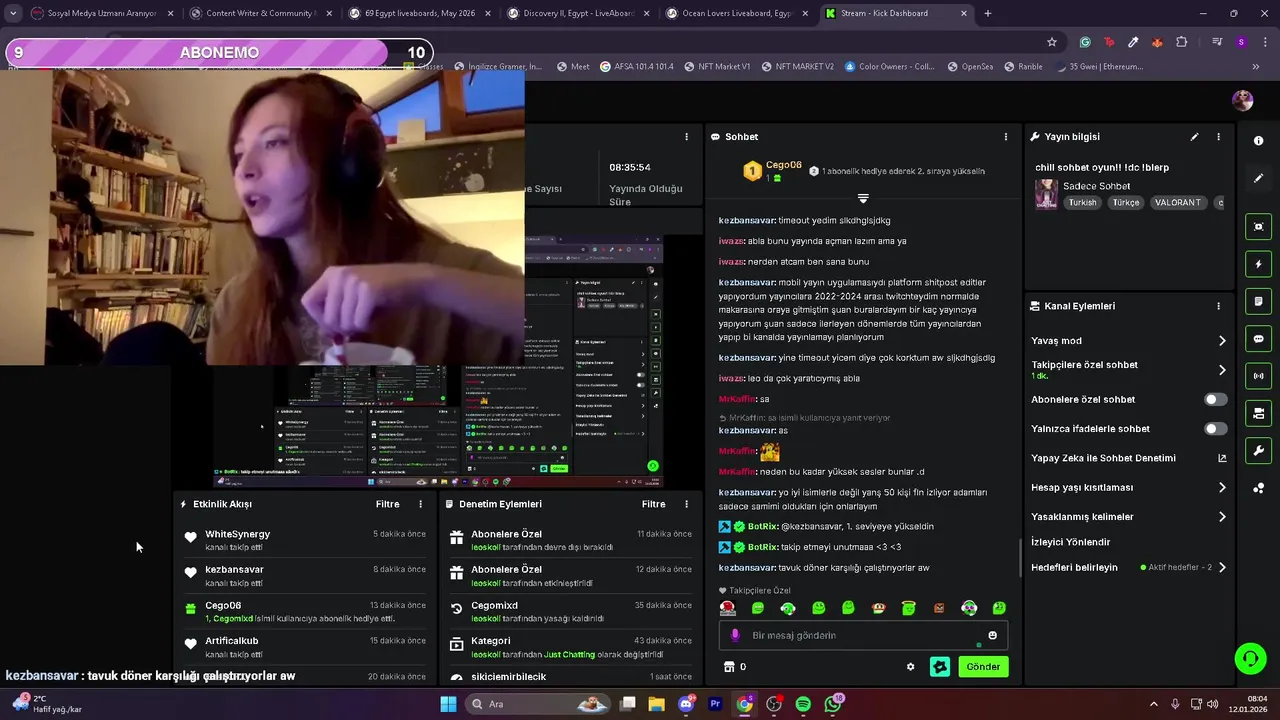Toggle the moderation actions document icon in sidebar
The height and width of the screenshot is (720, 1280).
coord(1258,301)
